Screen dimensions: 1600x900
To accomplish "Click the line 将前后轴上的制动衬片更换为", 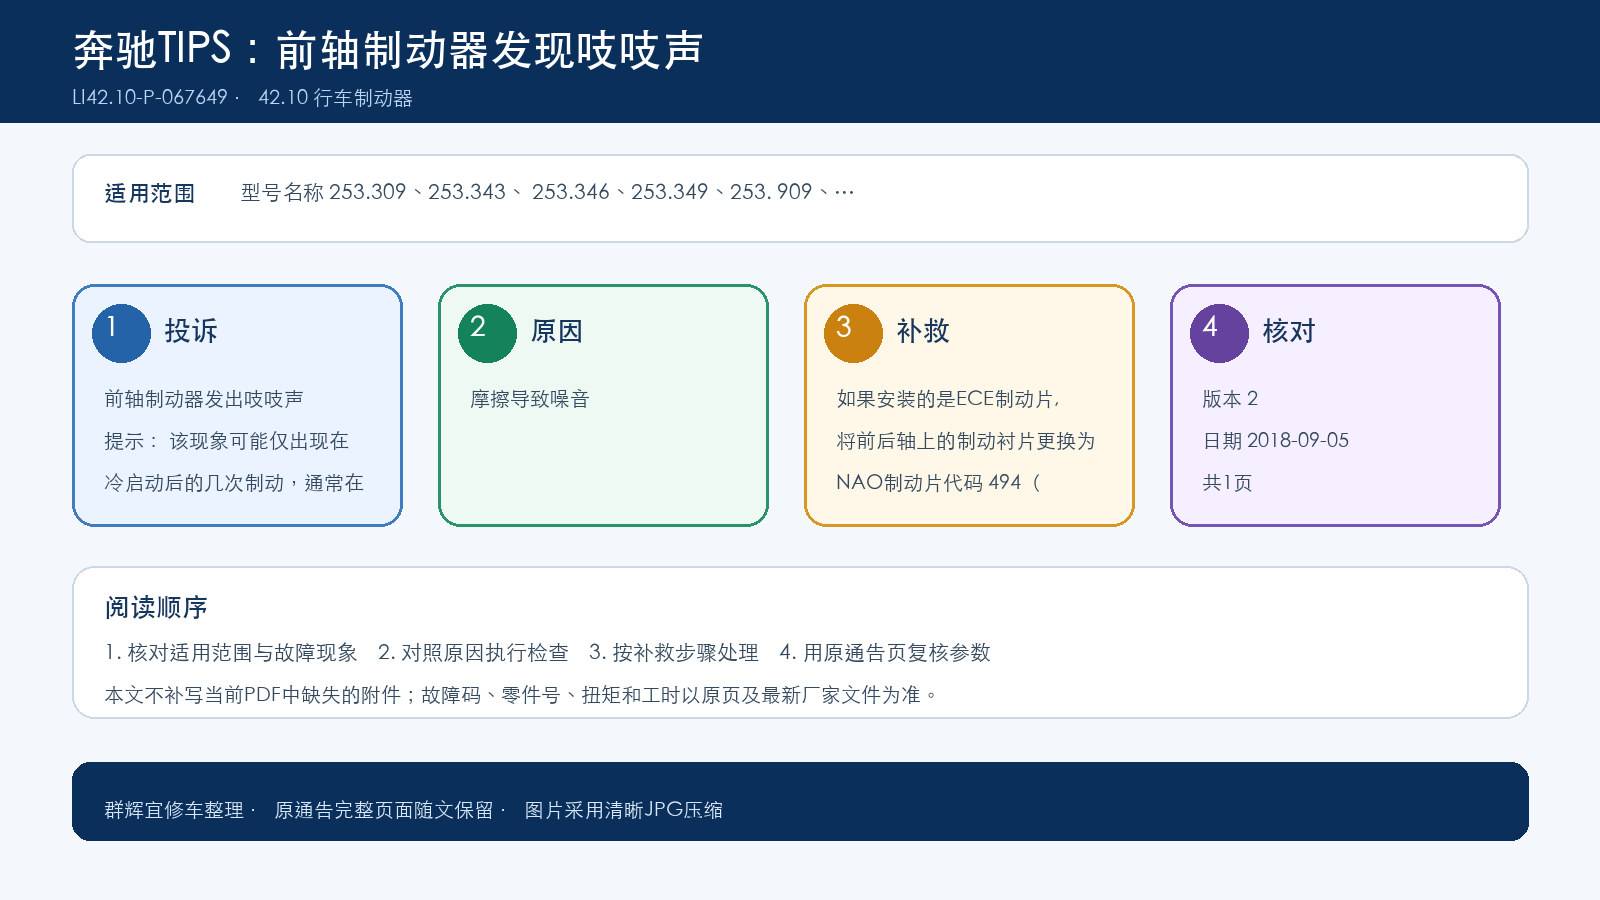I will tap(966, 441).
